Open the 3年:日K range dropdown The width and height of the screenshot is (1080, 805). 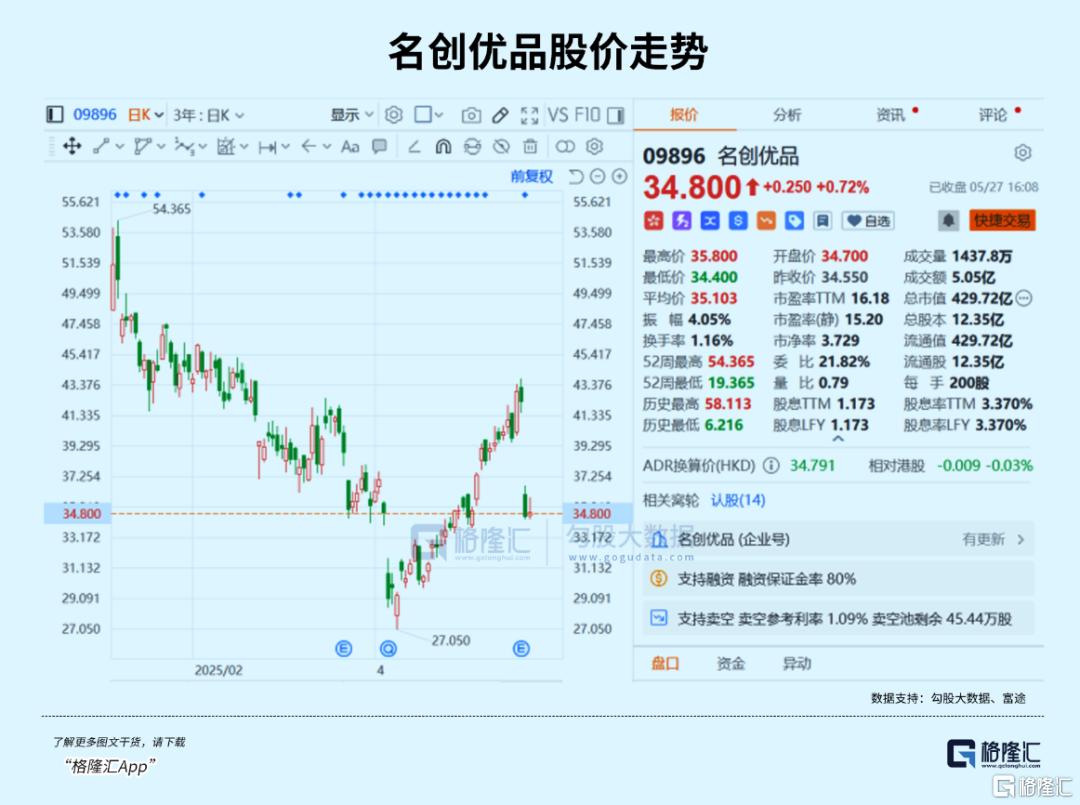208,115
